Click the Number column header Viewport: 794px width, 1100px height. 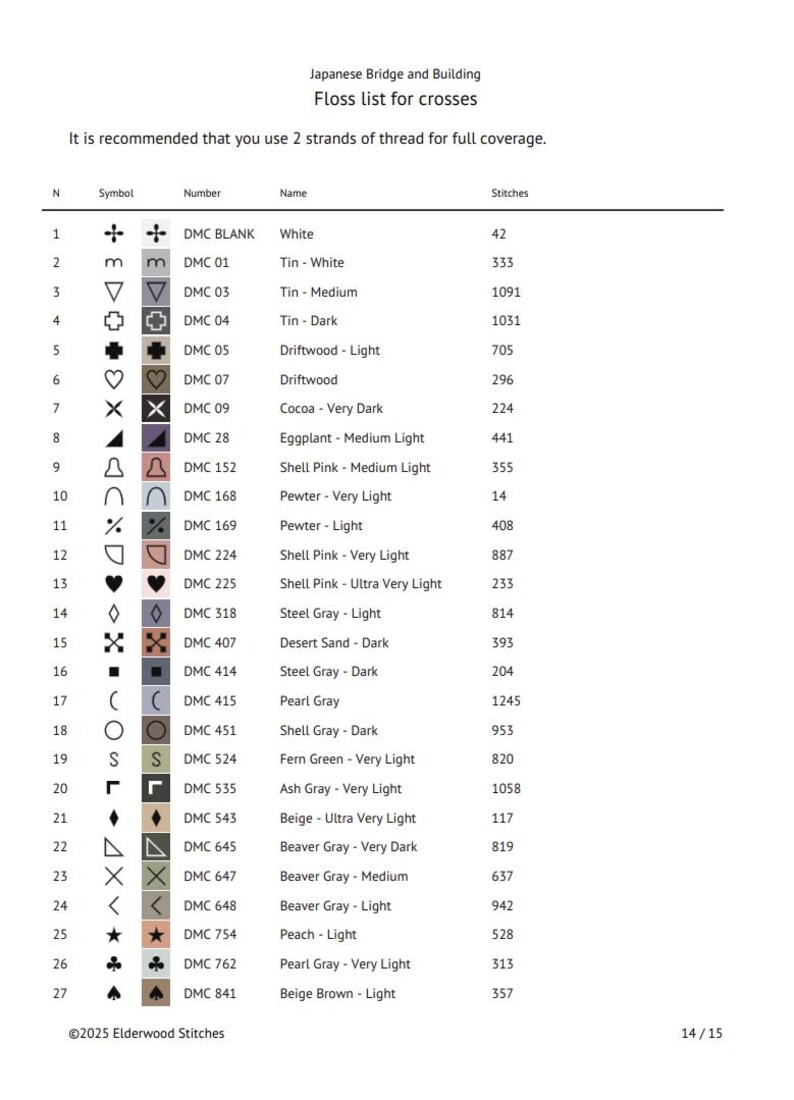click(202, 193)
